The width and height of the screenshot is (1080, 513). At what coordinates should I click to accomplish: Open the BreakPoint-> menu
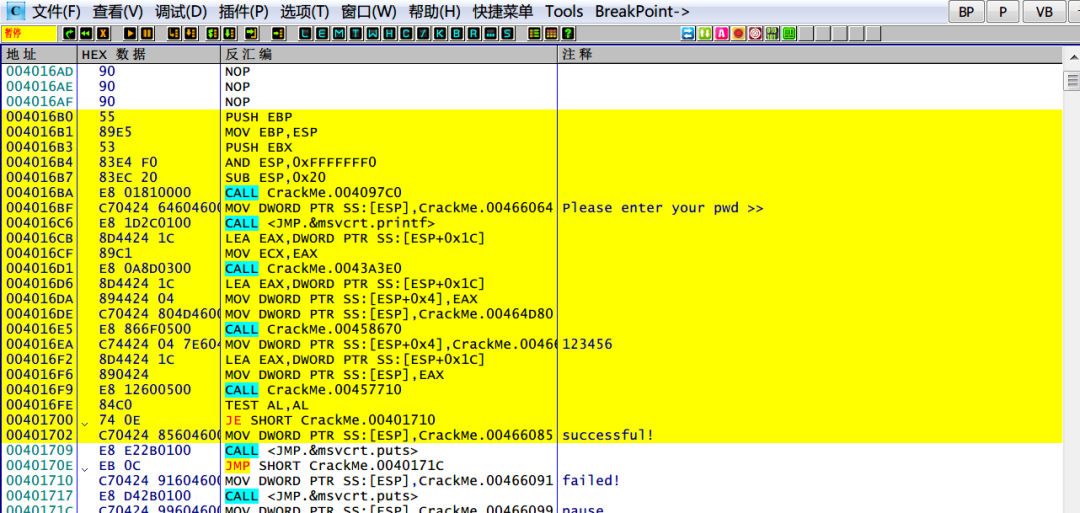(643, 12)
